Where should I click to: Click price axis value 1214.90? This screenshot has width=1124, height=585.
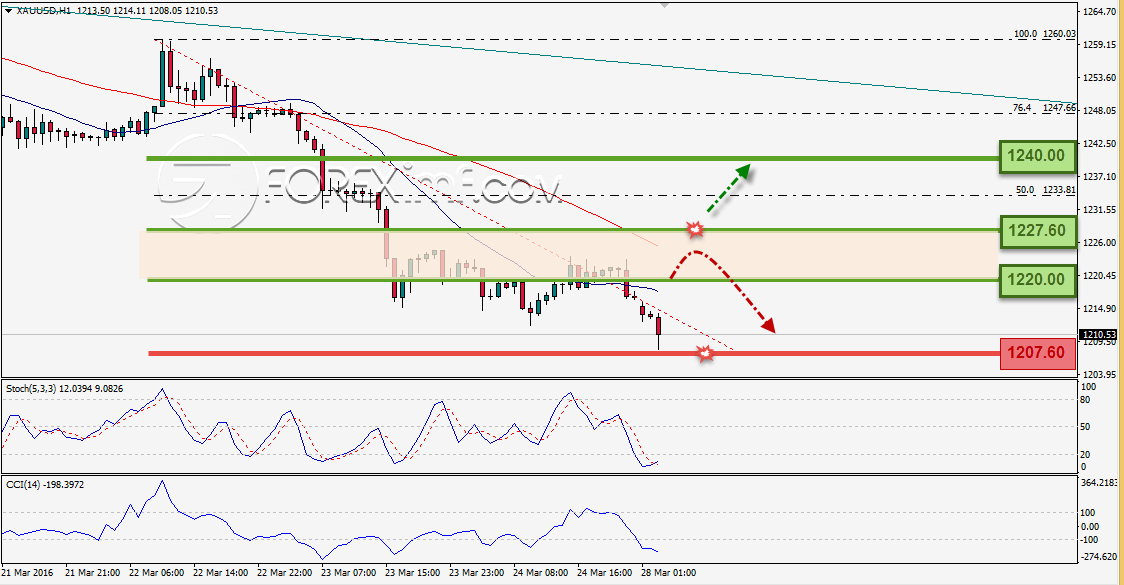[x=1099, y=309]
